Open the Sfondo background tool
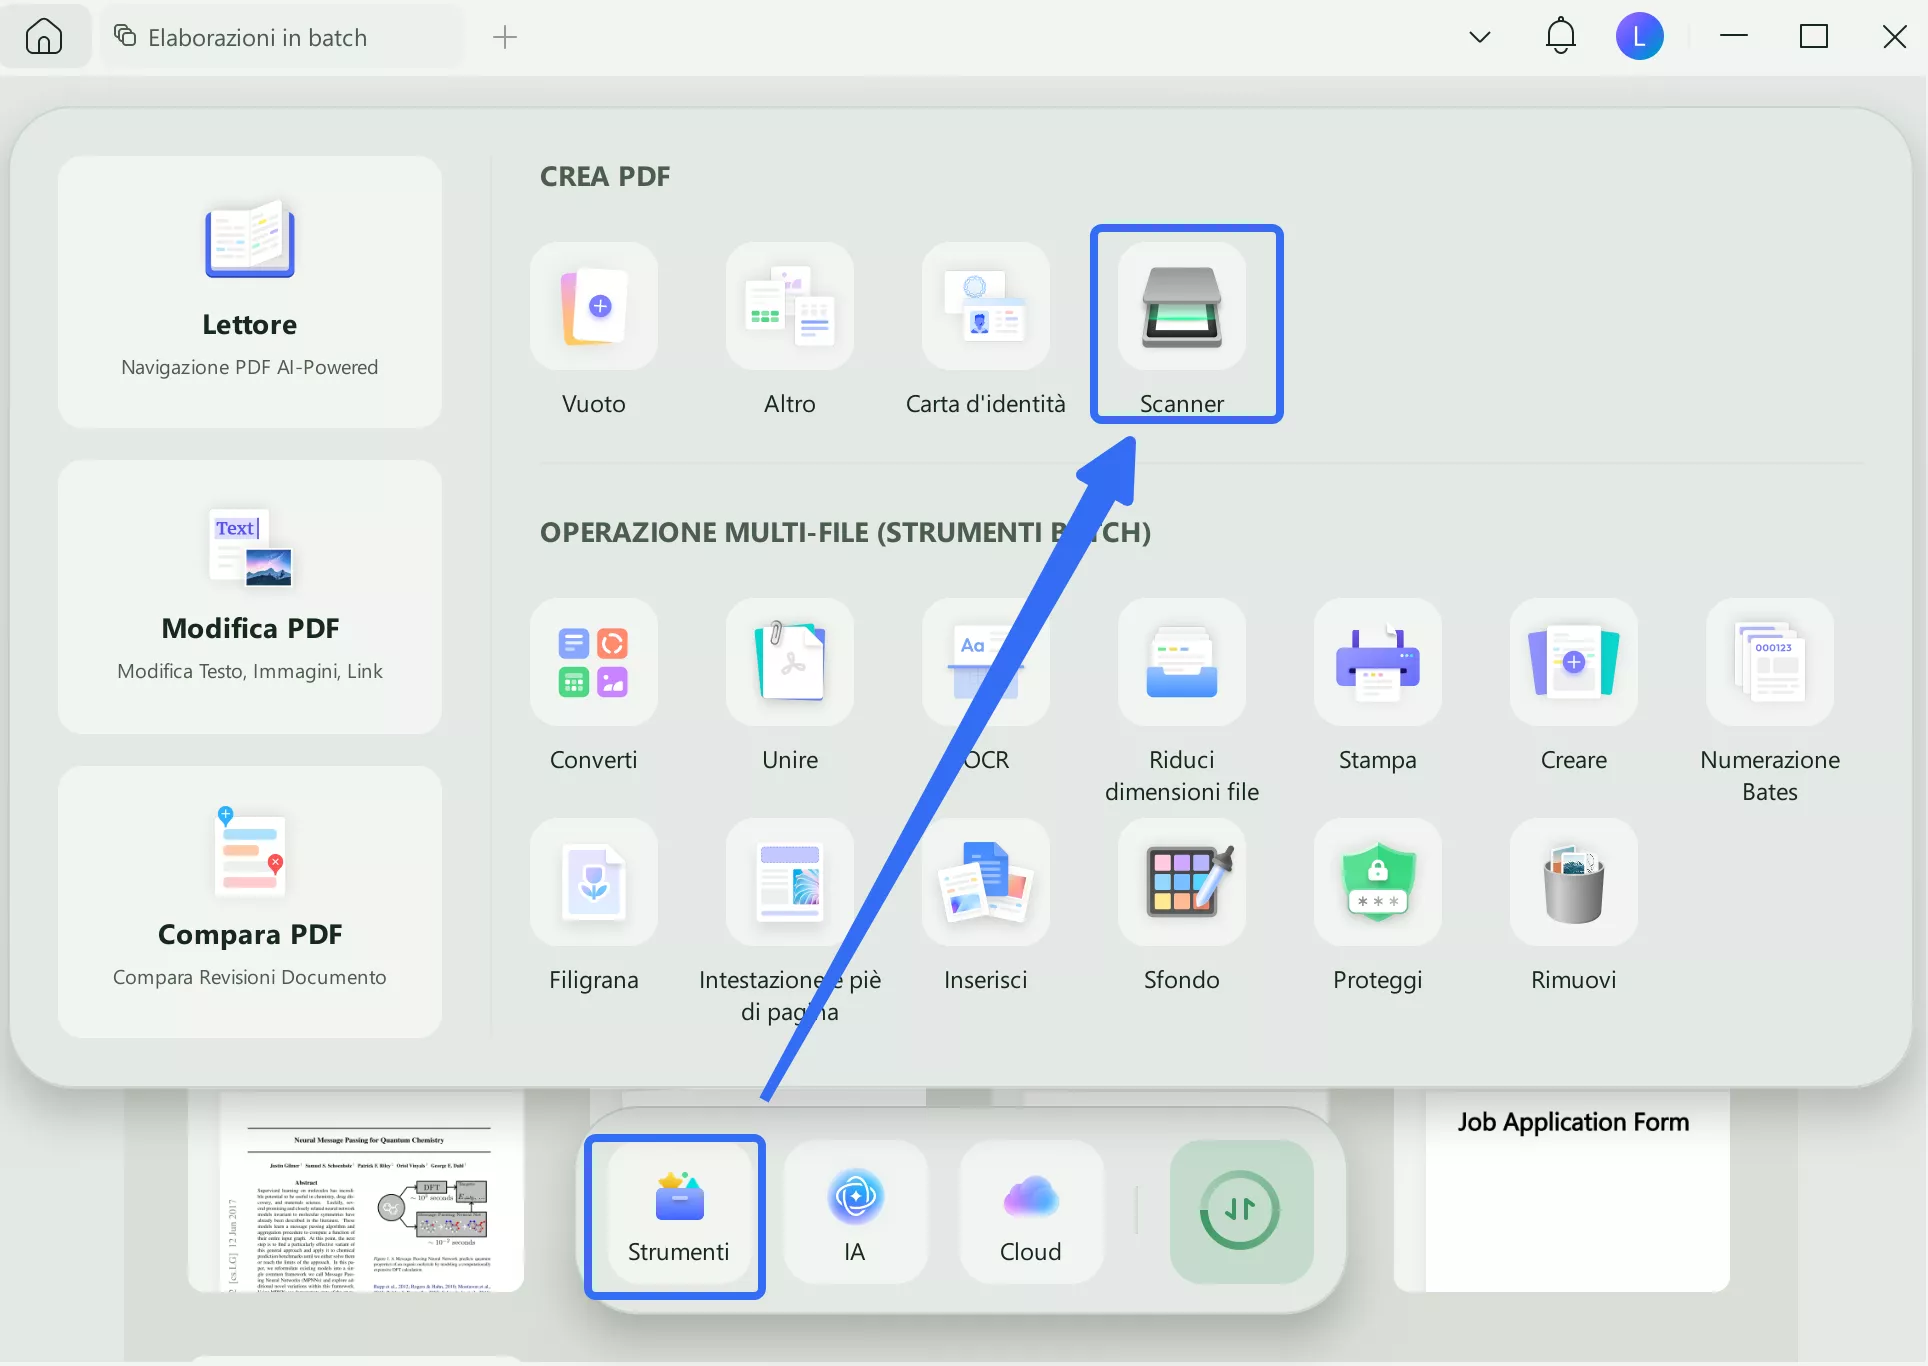Screen dimensions: 1928x1366 (x=1181, y=883)
